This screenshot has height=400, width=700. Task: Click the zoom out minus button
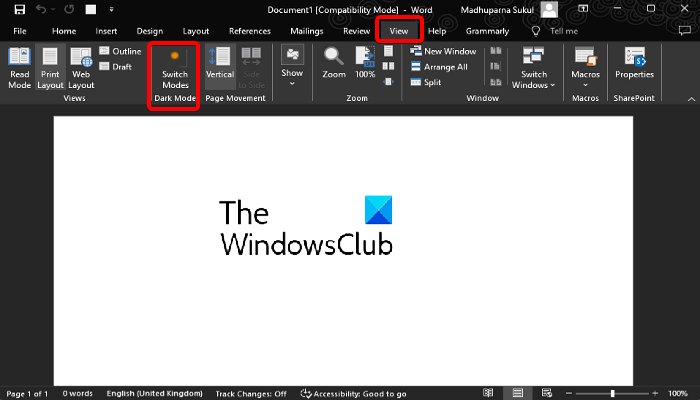pos(568,393)
